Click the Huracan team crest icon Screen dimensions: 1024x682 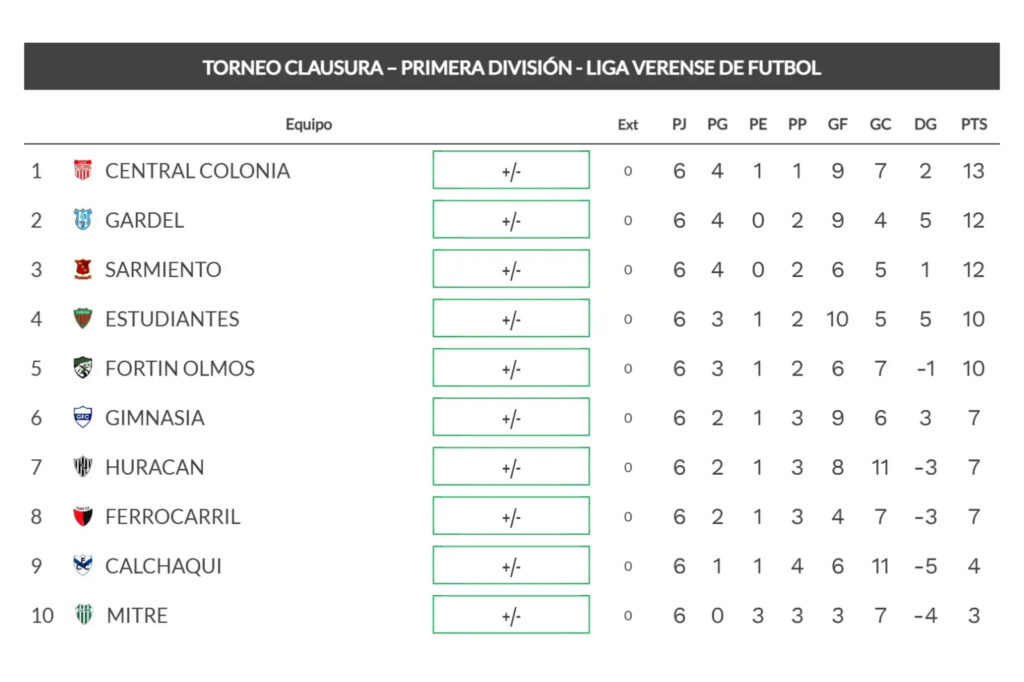coord(83,467)
